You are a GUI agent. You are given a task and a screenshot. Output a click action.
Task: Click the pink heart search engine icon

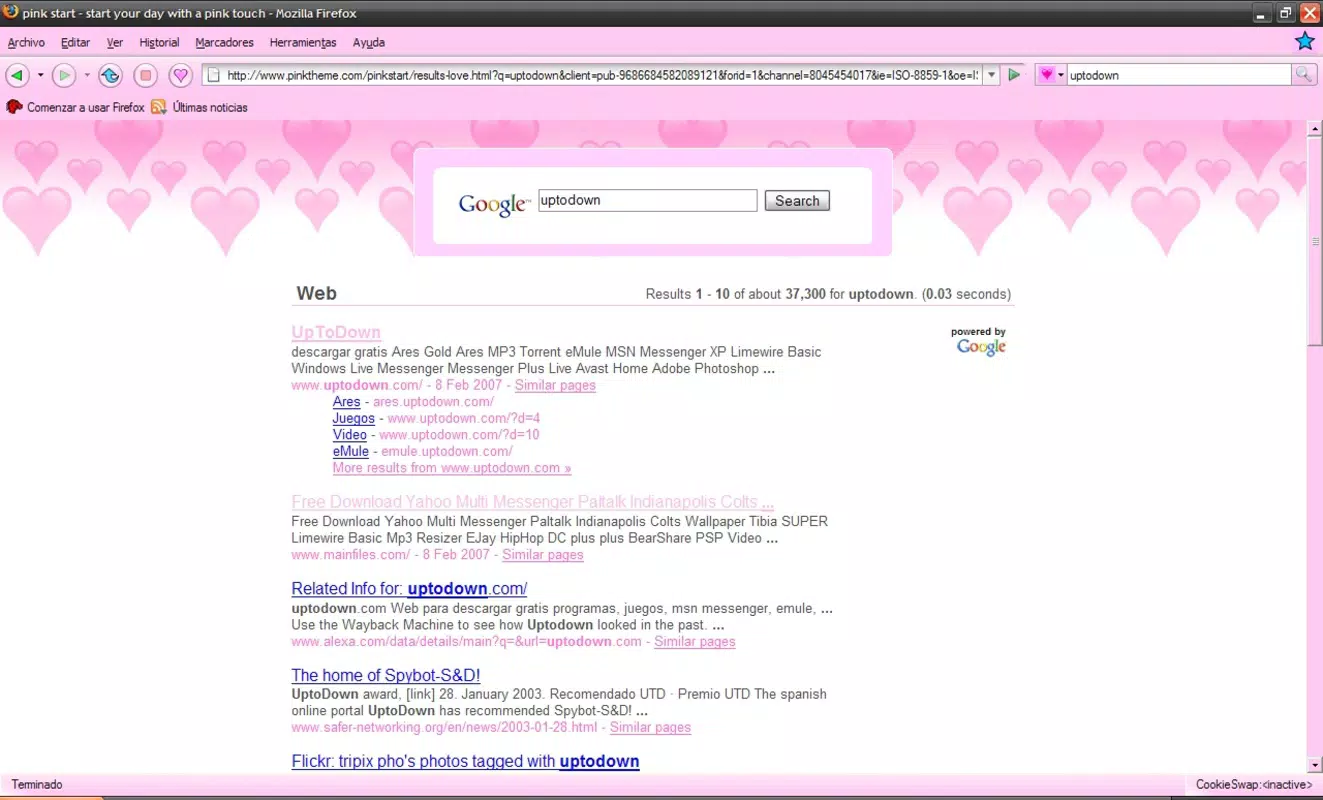tap(1046, 75)
